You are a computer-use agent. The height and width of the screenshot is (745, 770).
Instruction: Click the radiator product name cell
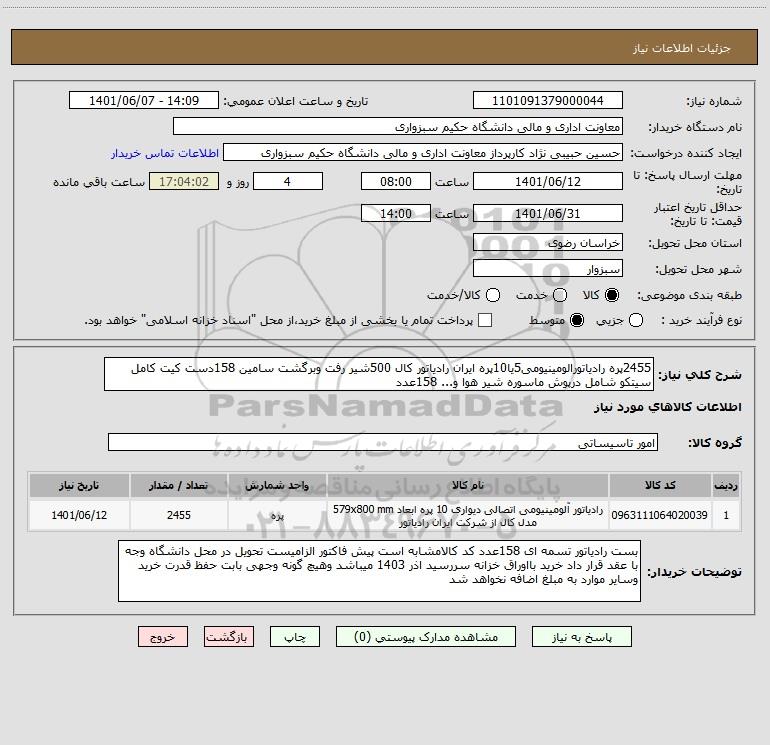(468, 515)
